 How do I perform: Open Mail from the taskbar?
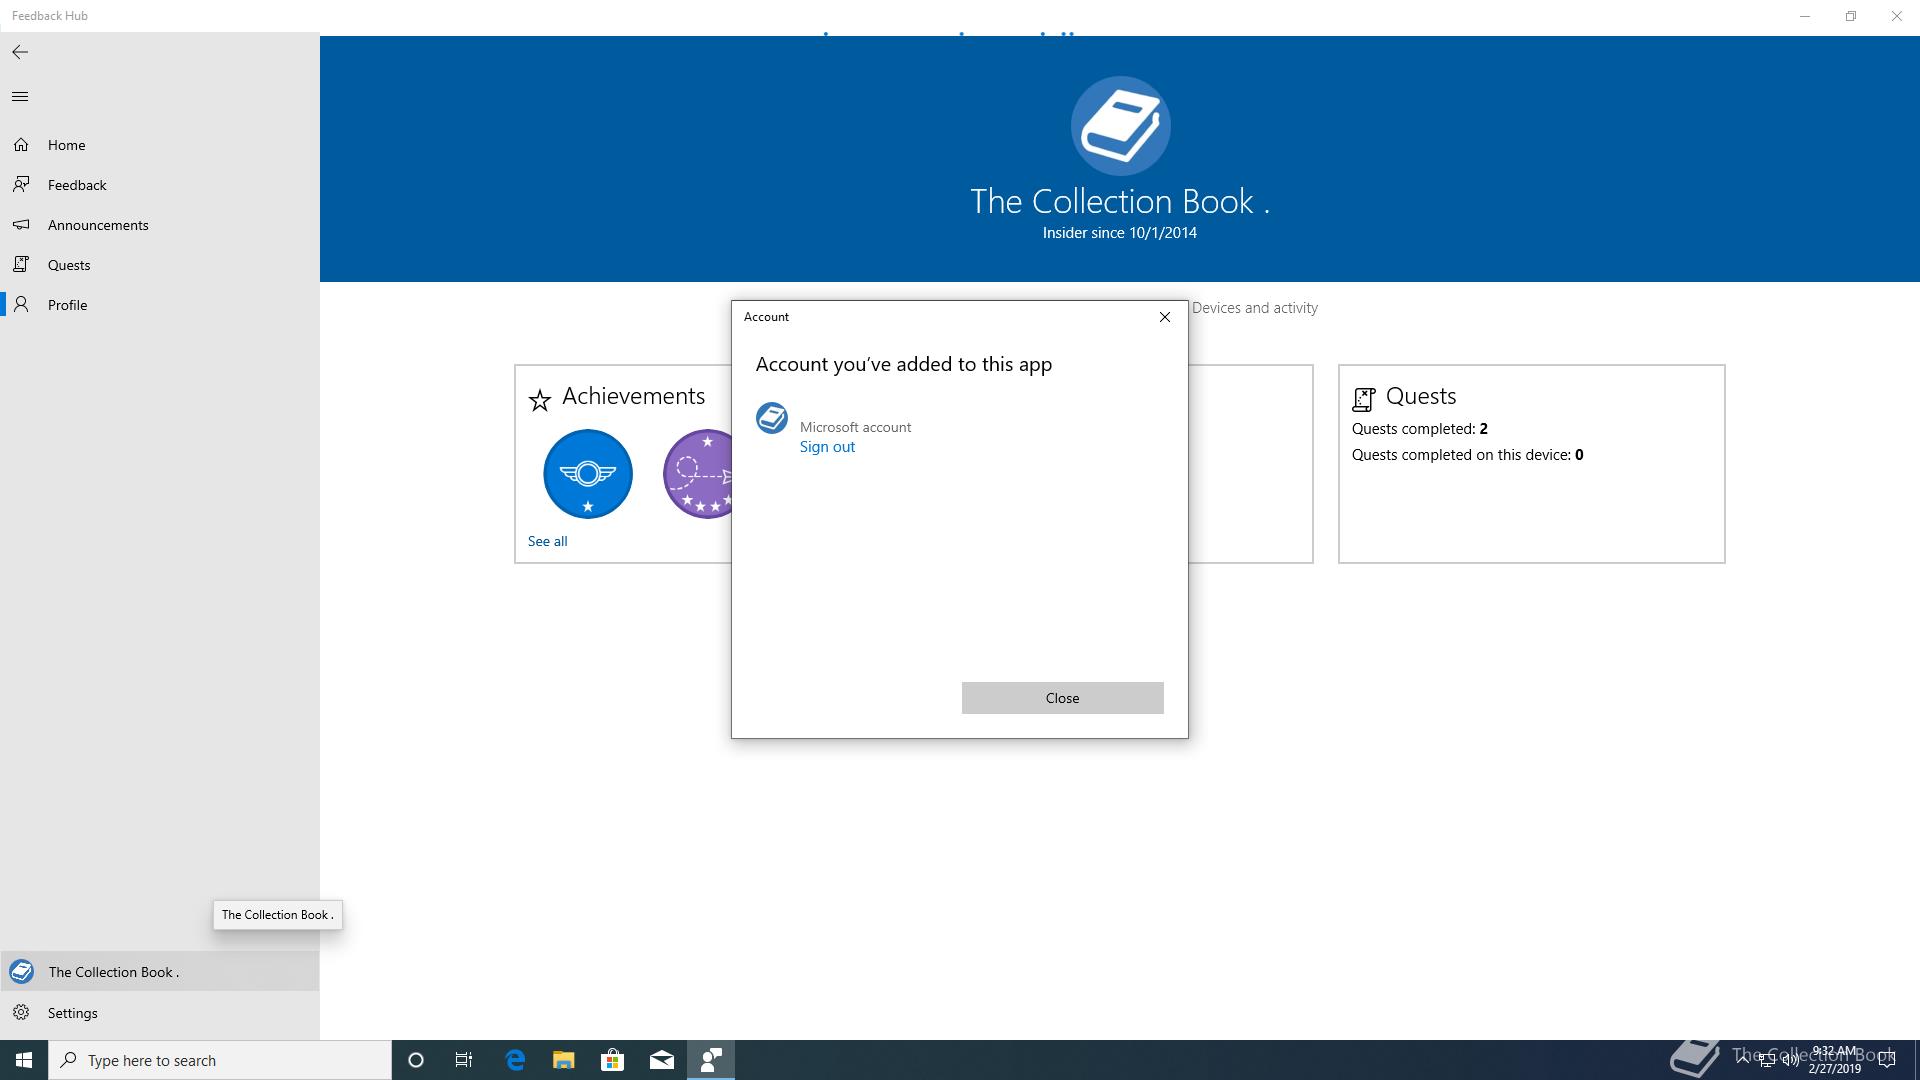click(x=662, y=1060)
